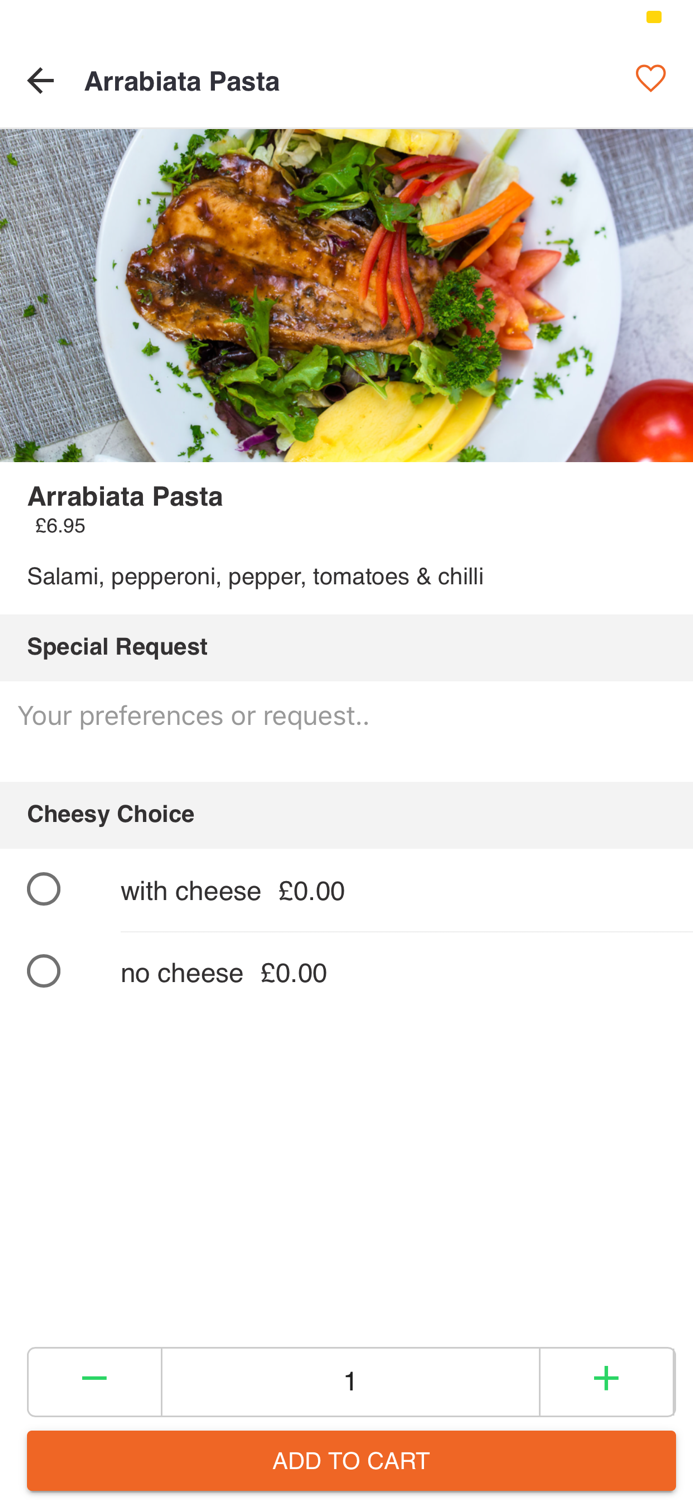
Task: Tap the "with cheese" option label
Action: pyautogui.click(x=190, y=891)
